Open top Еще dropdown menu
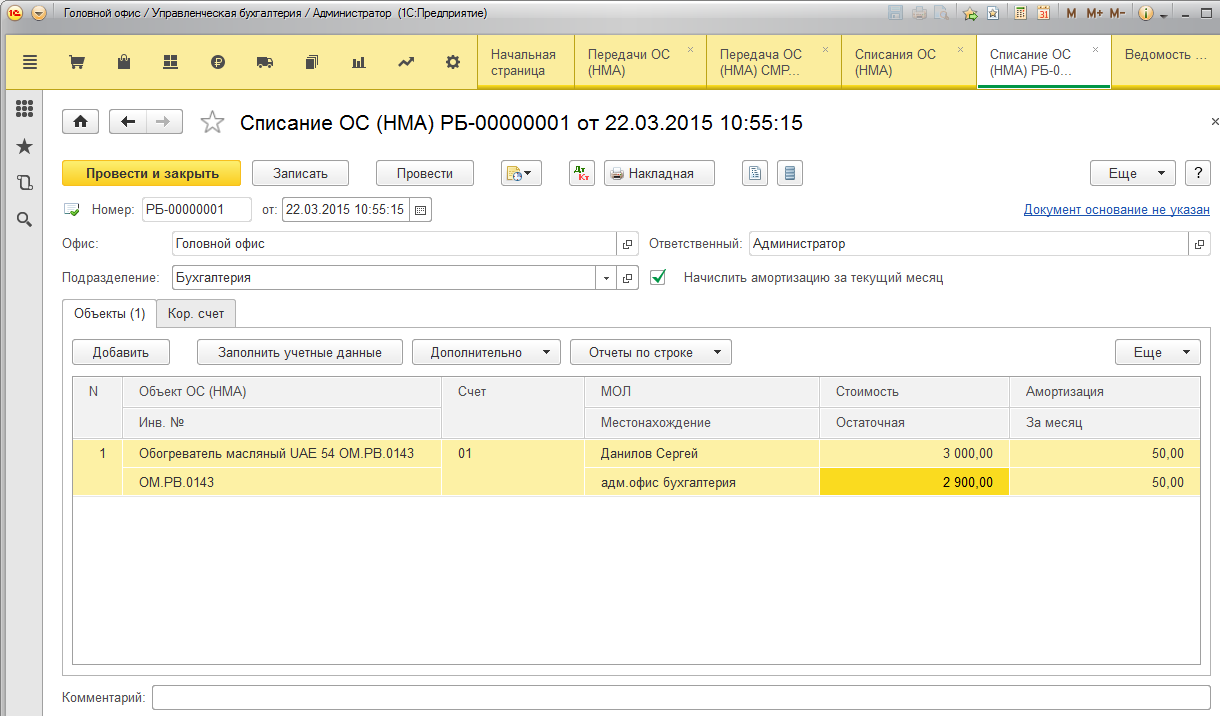This screenshot has width=1220, height=716. point(1133,173)
